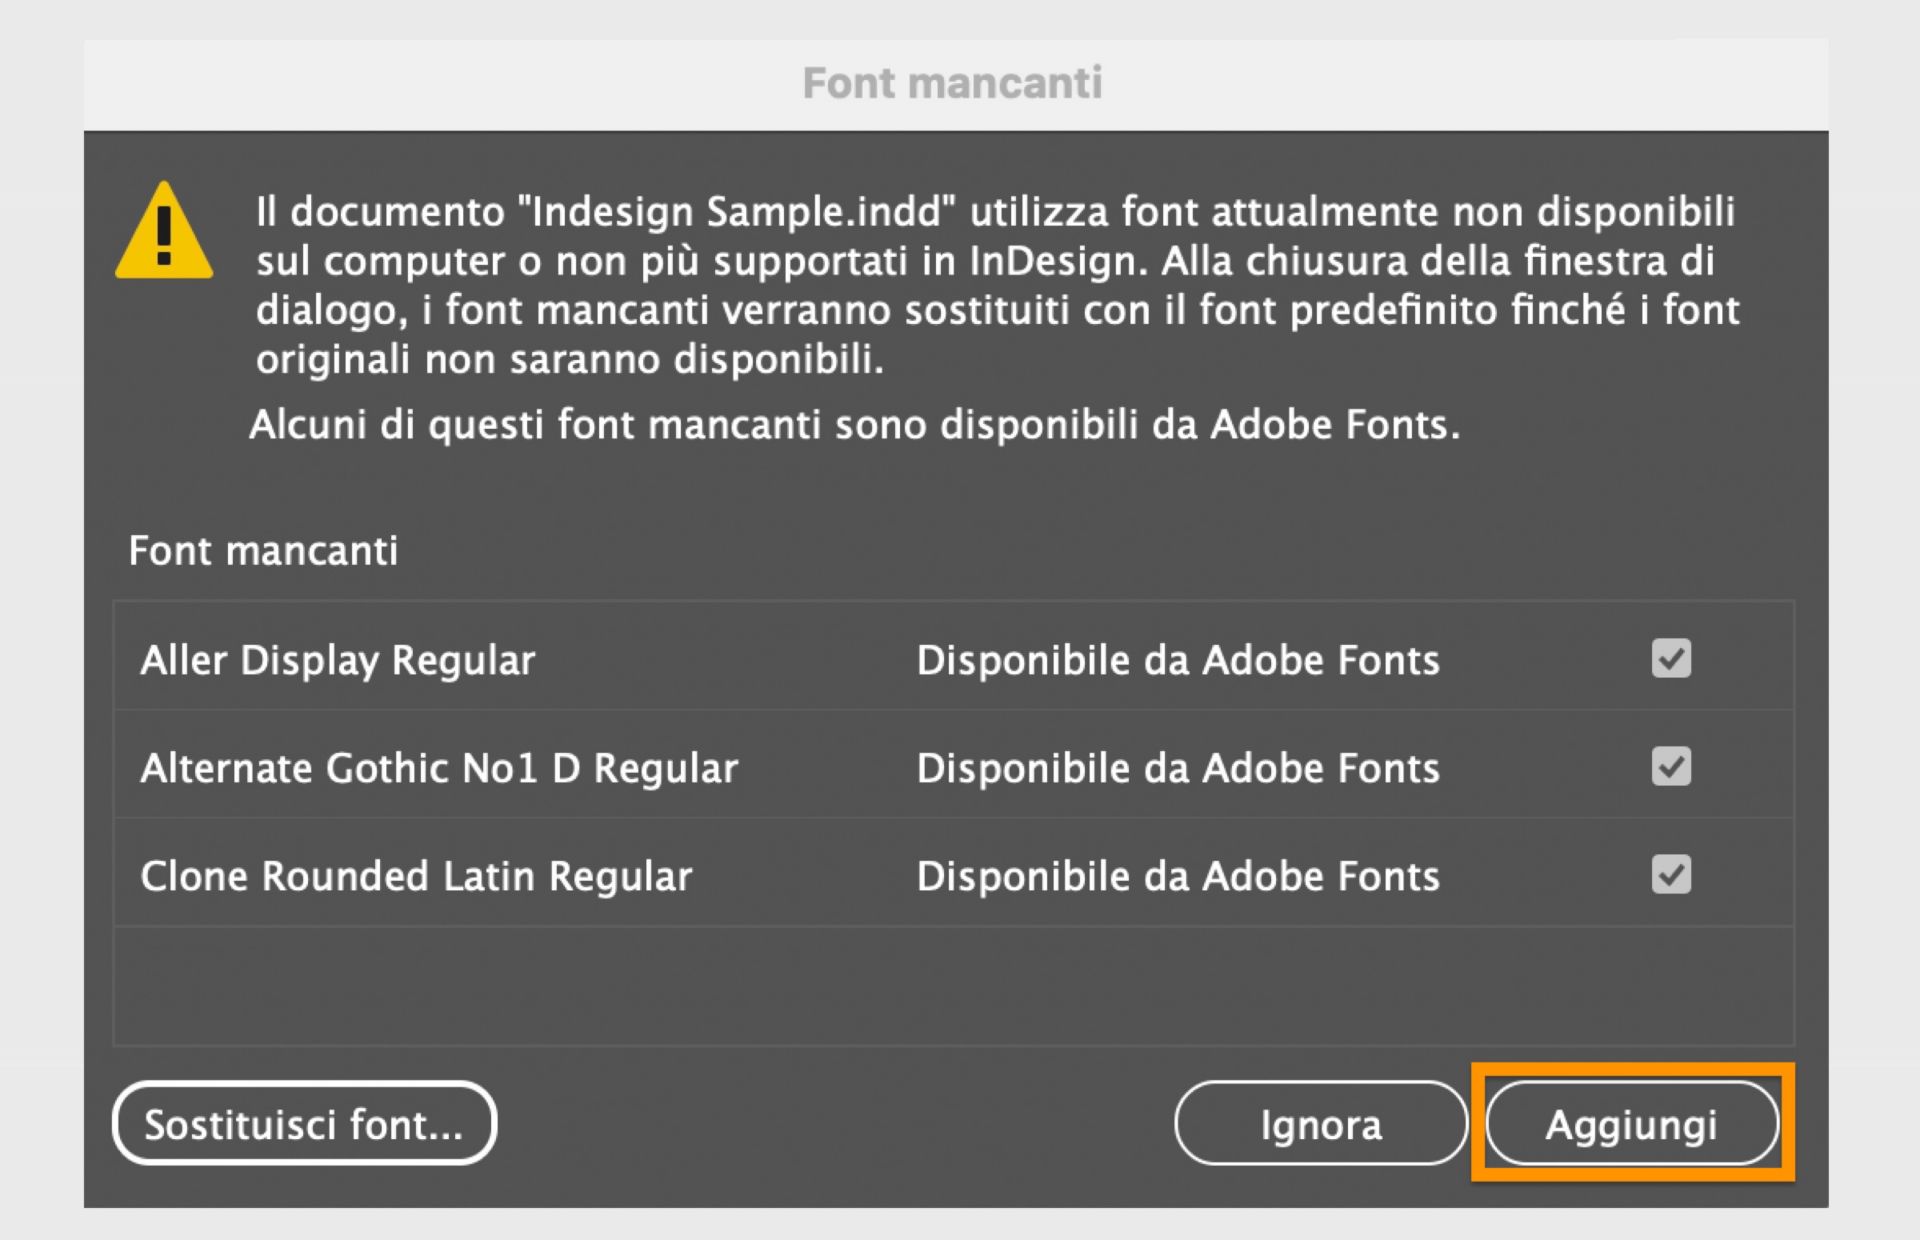The image size is (1920, 1240).
Task: Click Disponibile da Adobe Fonts for Alternate Gothic
Action: [x=1178, y=767]
